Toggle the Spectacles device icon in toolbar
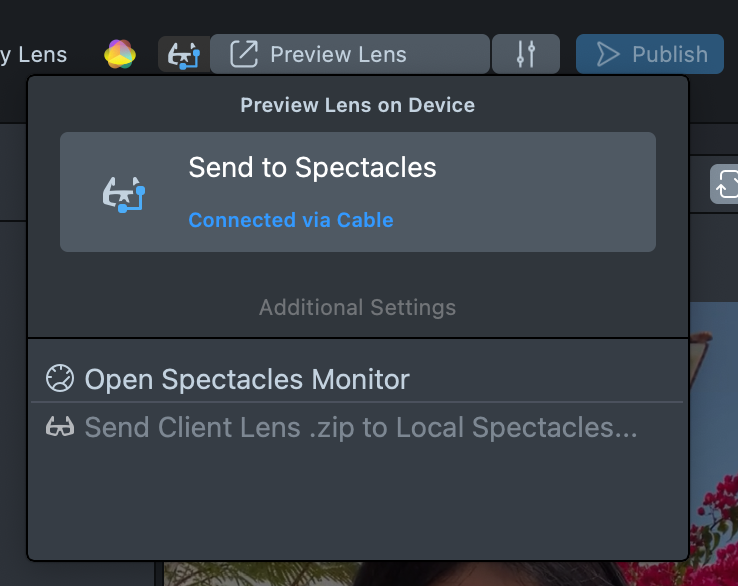 coord(184,55)
